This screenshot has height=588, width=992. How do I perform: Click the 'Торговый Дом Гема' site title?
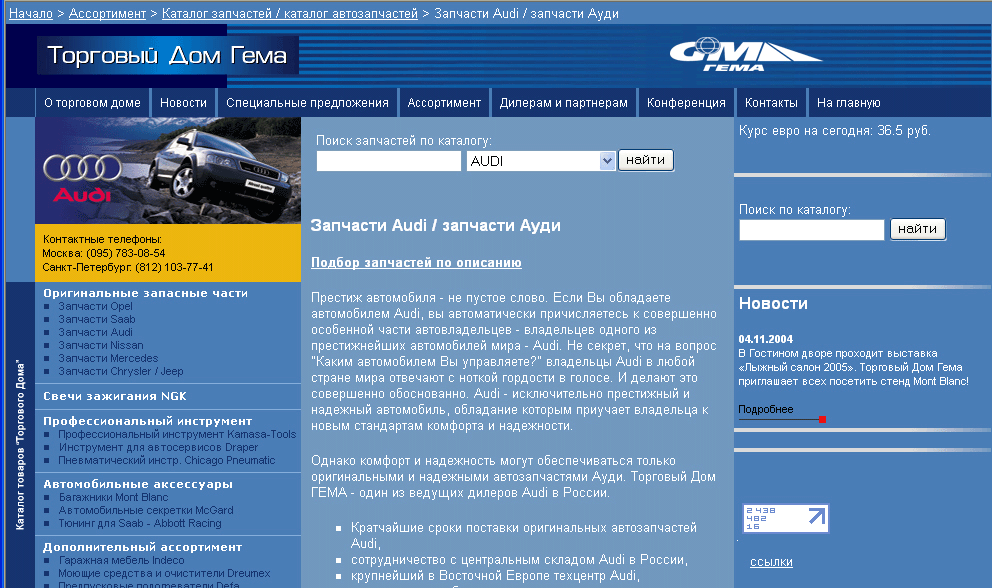[x=167, y=56]
